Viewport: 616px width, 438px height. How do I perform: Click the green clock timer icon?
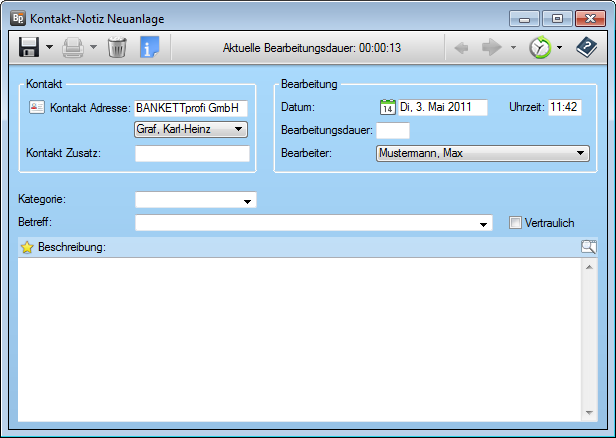coord(540,47)
